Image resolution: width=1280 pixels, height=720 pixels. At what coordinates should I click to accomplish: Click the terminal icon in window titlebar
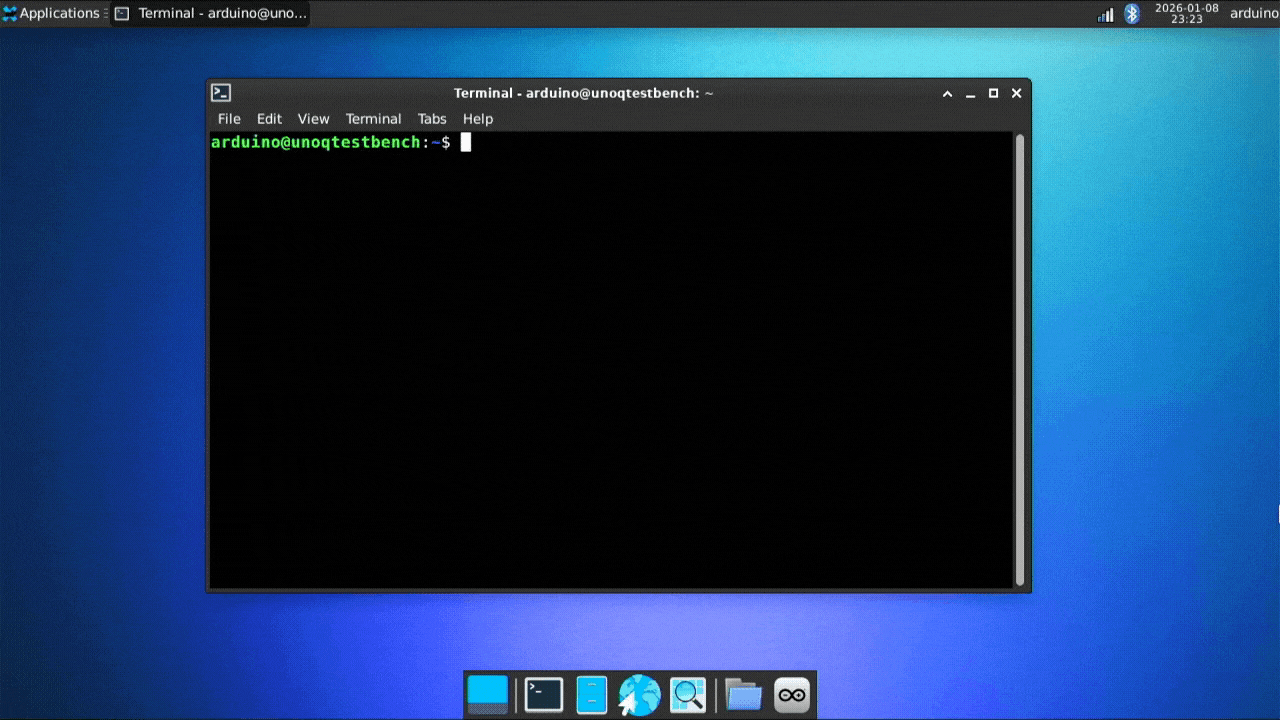[x=221, y=93]
